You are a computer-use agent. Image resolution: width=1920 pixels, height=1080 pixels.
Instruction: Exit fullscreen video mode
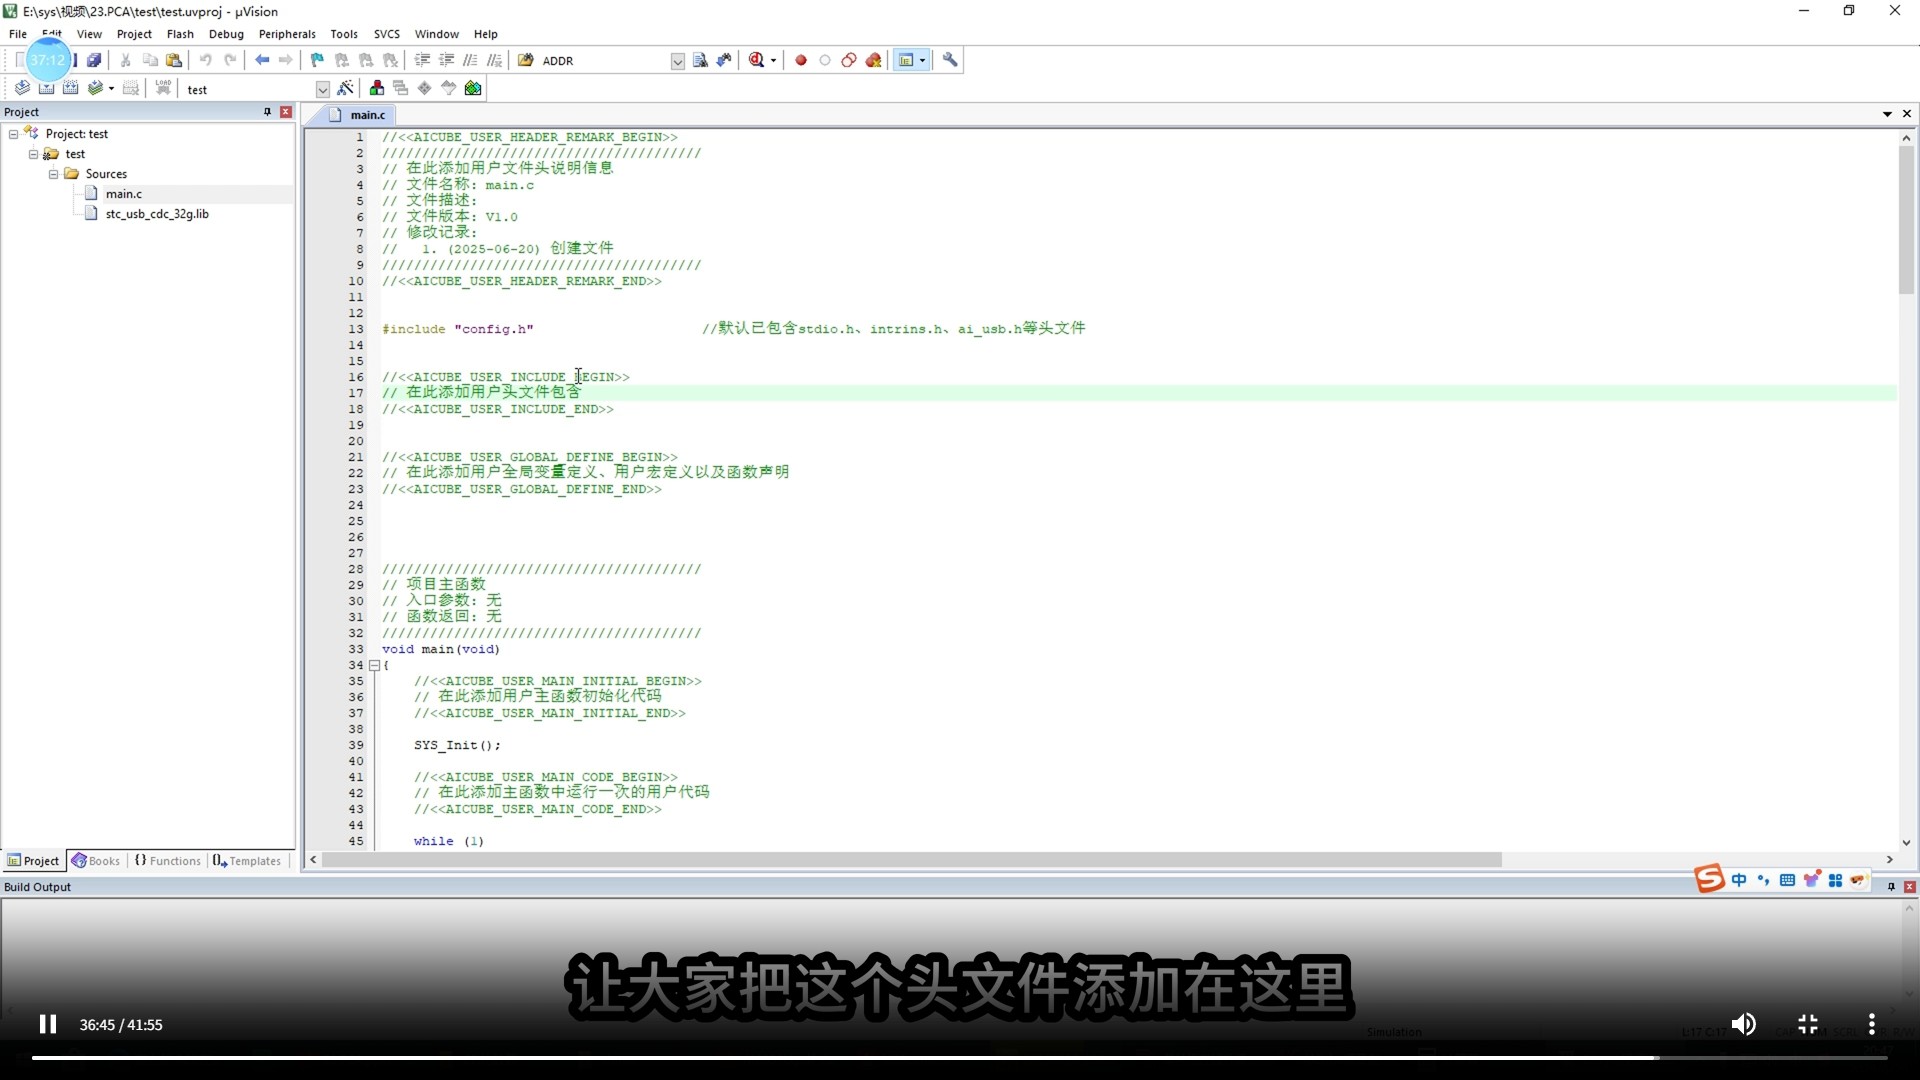tap(1808, 1024)
